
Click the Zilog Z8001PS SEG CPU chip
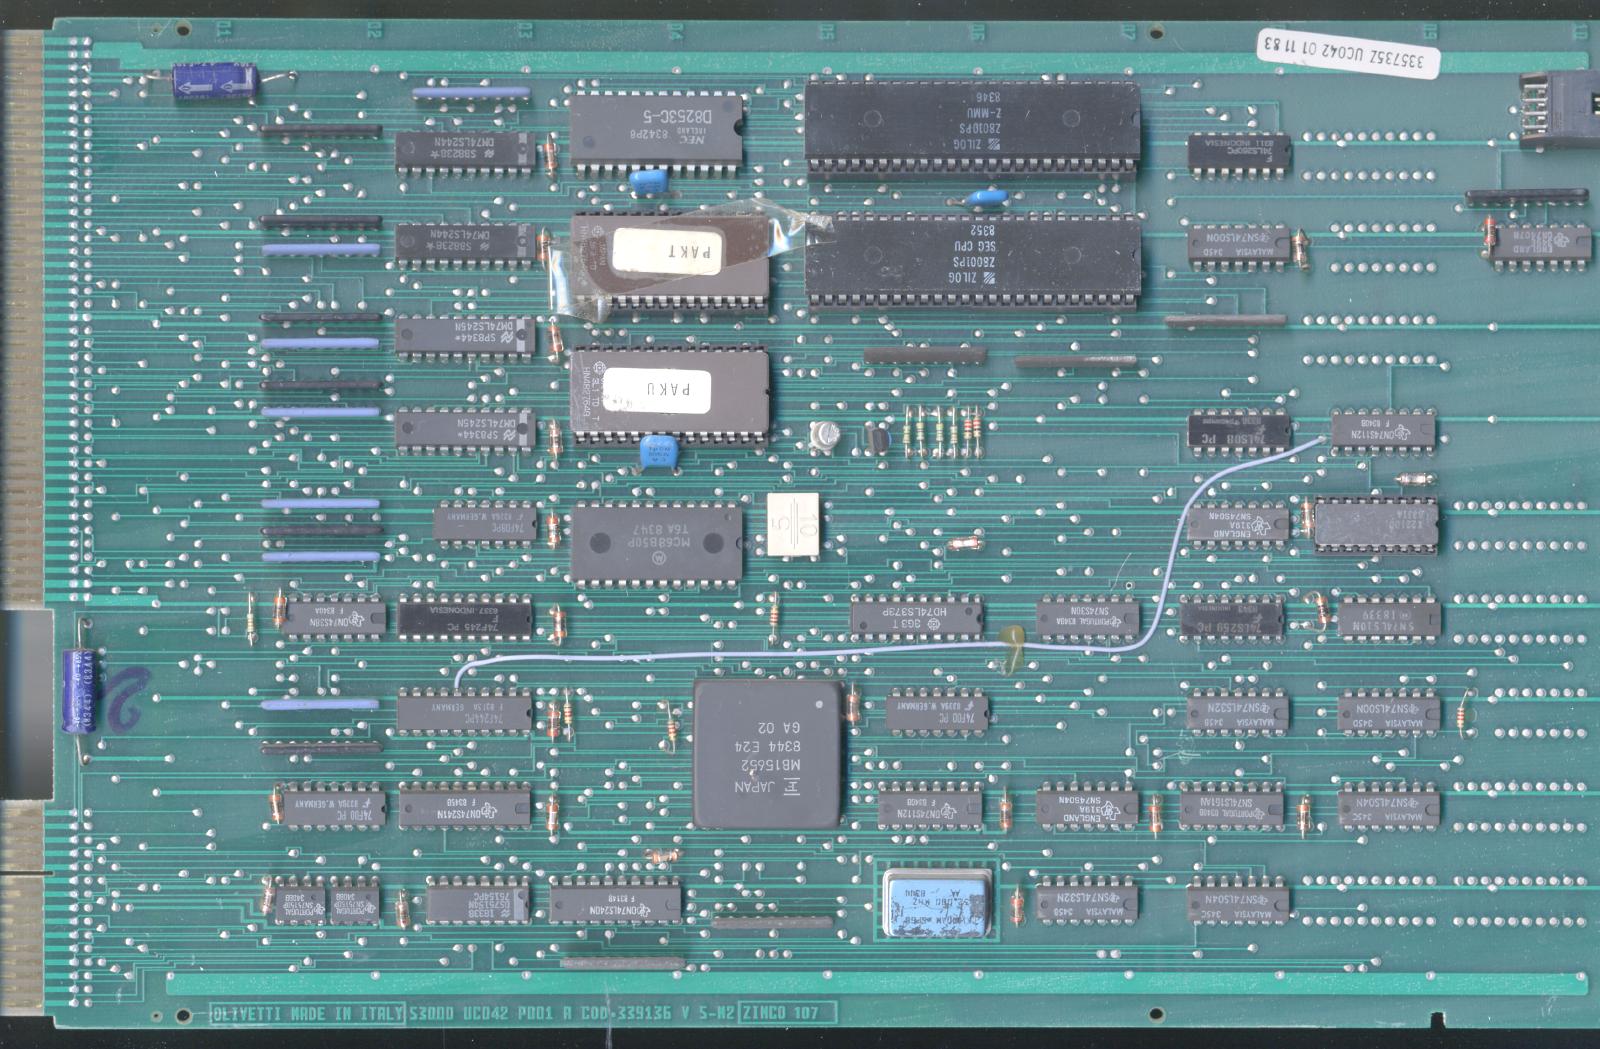click(972, 258)
